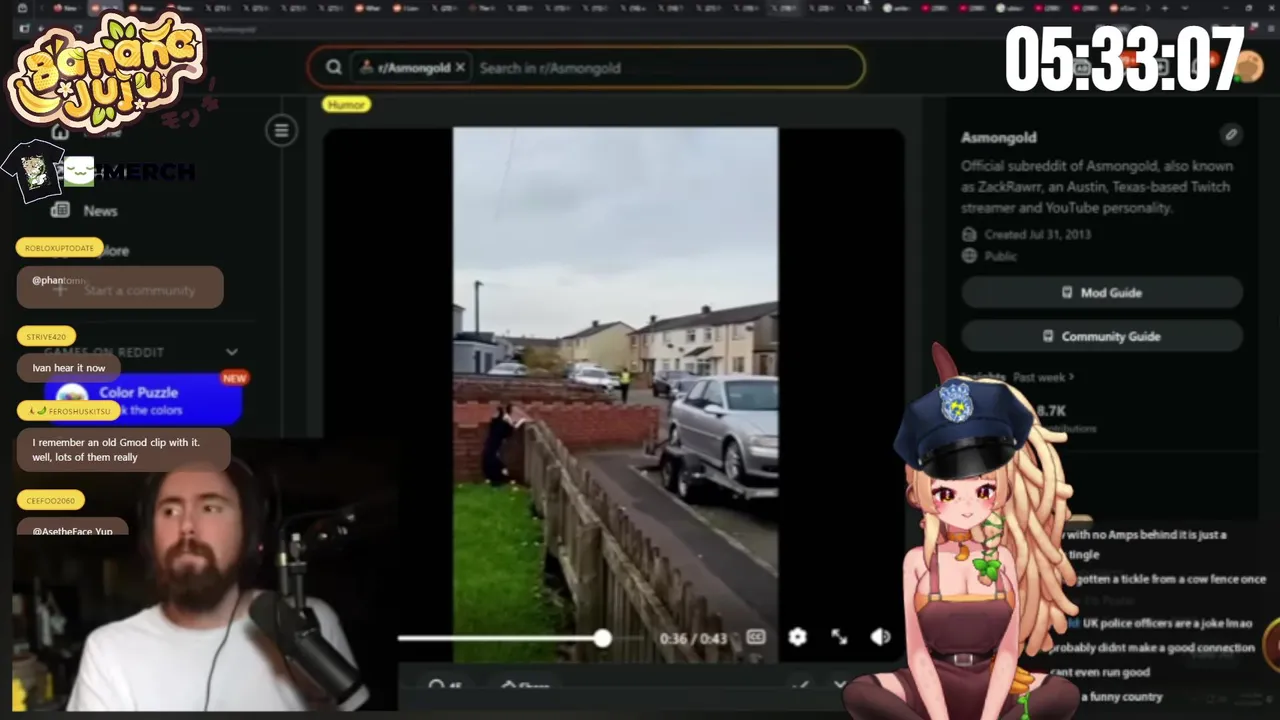1280x720 pixels.
Task: Open the News sidebar item
Action: [100, 211]
